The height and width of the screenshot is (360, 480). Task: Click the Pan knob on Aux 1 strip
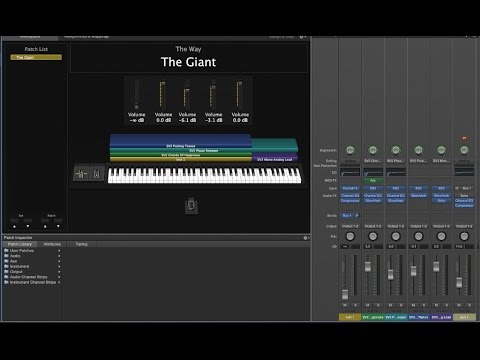click(464, 236)
